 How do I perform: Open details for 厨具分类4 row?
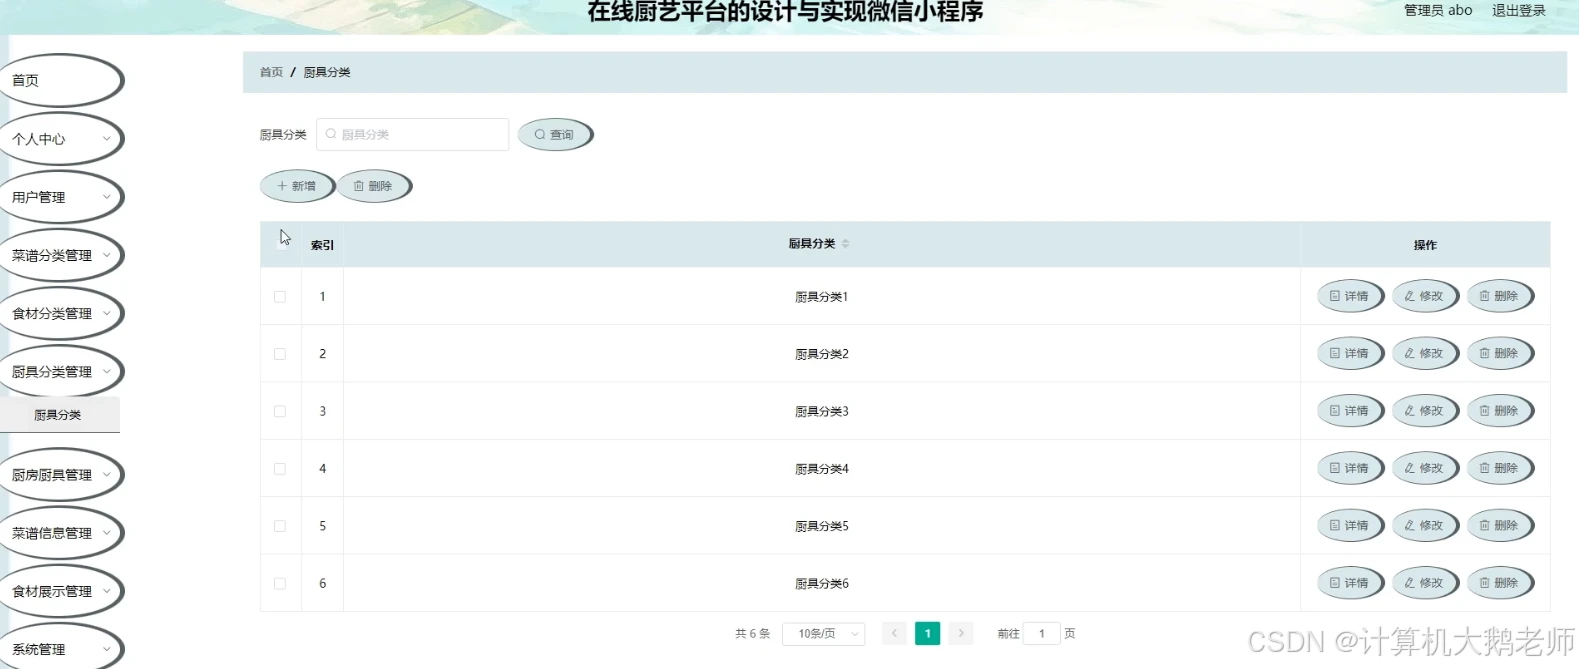[x=1350, y=468]
